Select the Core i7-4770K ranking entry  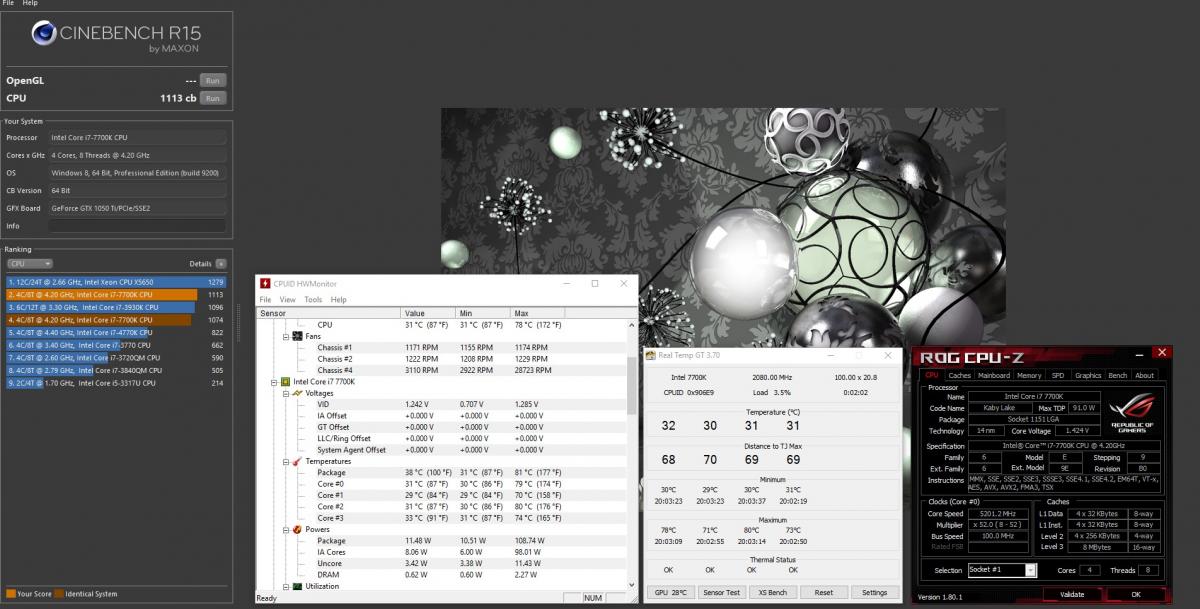coord(117,332)
